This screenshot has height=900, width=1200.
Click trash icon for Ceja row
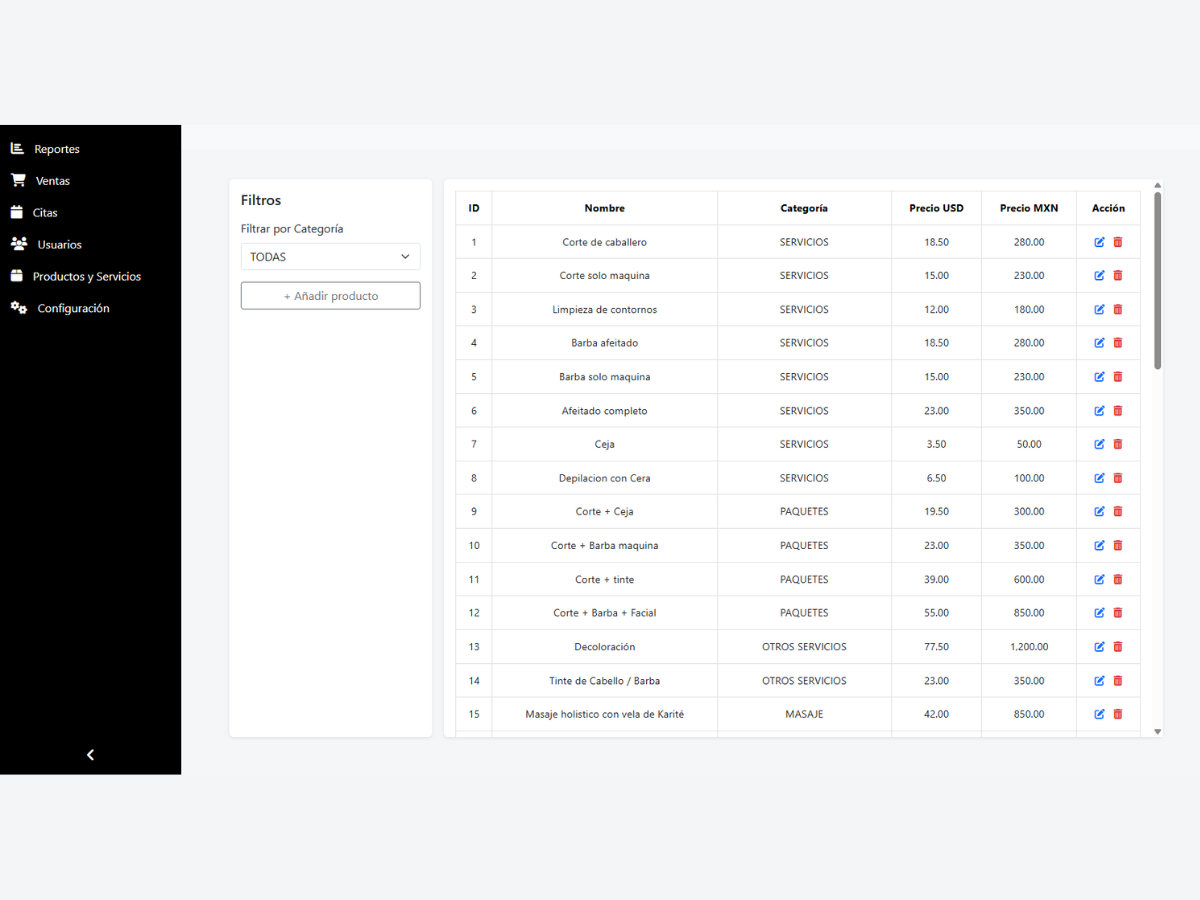point(1118,444)
